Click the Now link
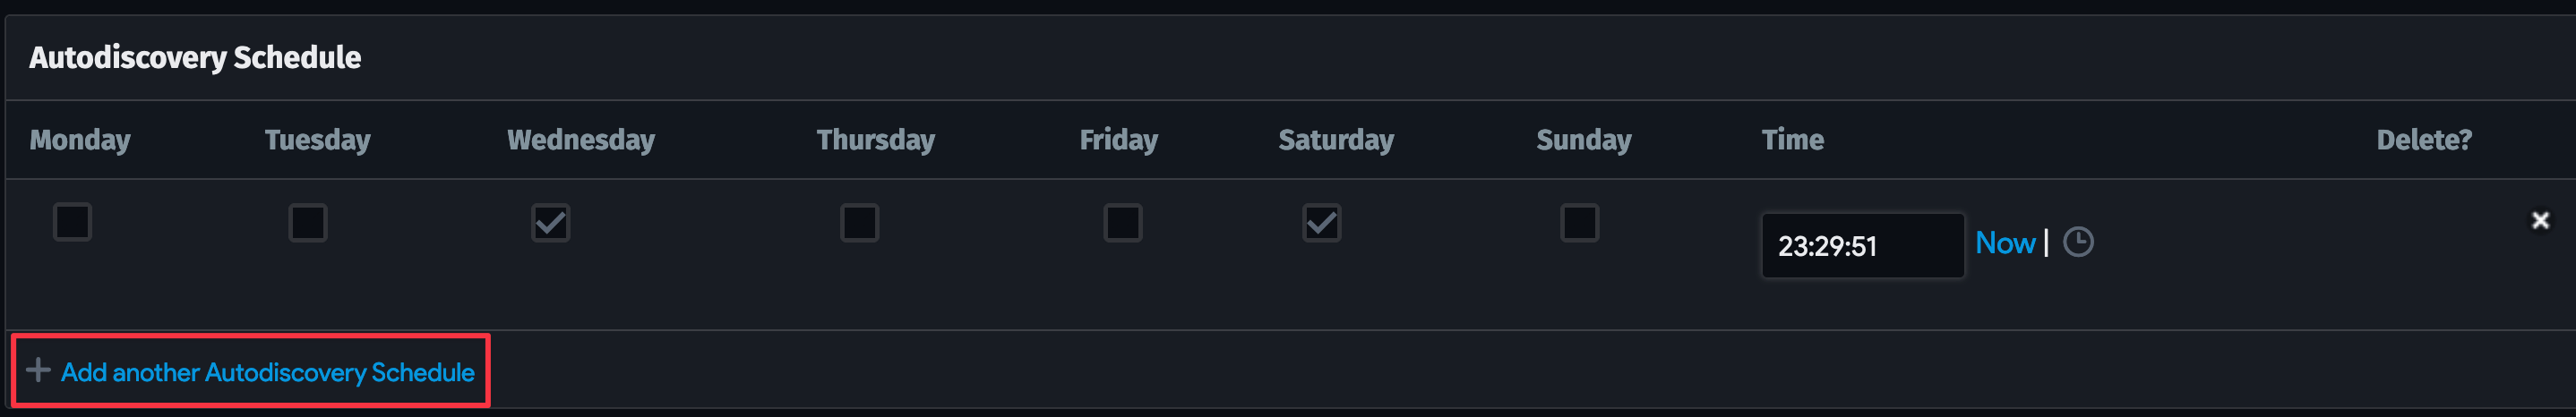The height and width of the screenshot is (417, 2576). (2005, 243)
